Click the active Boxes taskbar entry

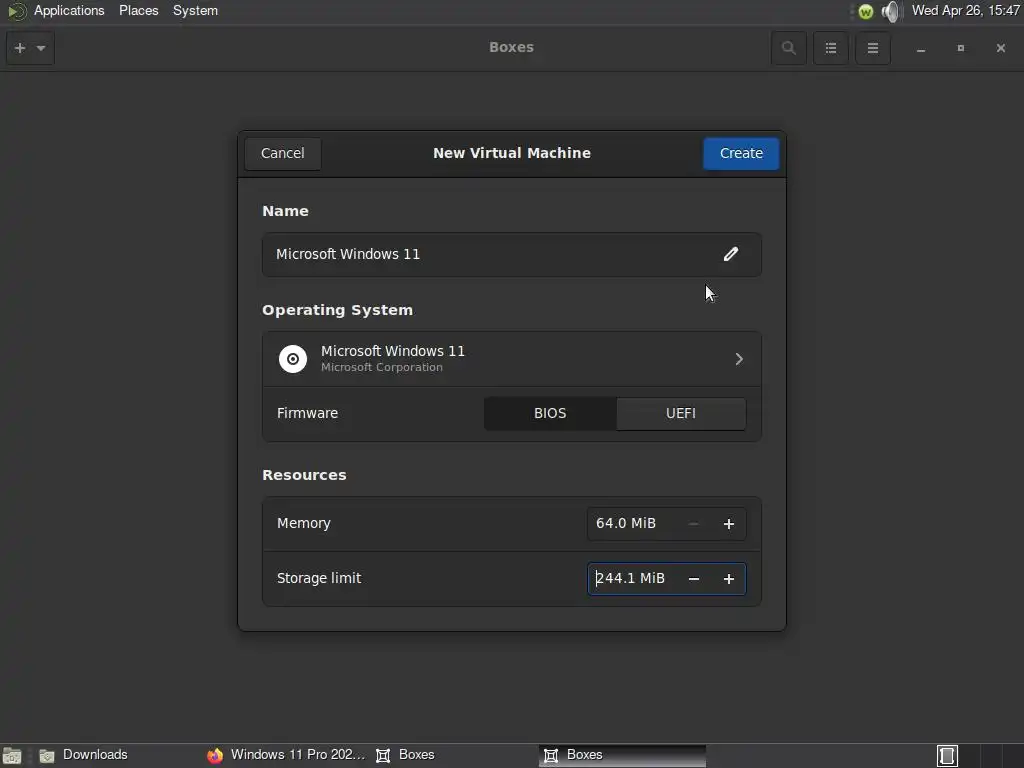click(x=622, y=755)
